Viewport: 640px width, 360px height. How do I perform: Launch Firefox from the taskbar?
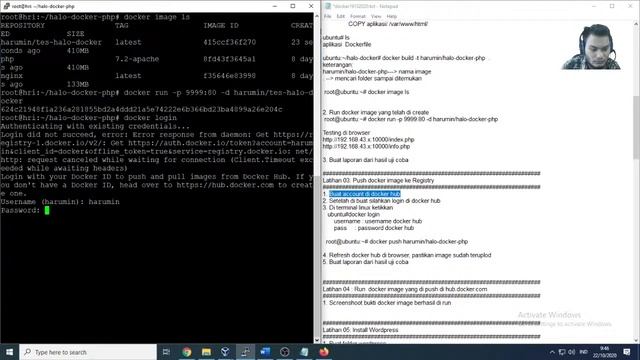(324, 352)
